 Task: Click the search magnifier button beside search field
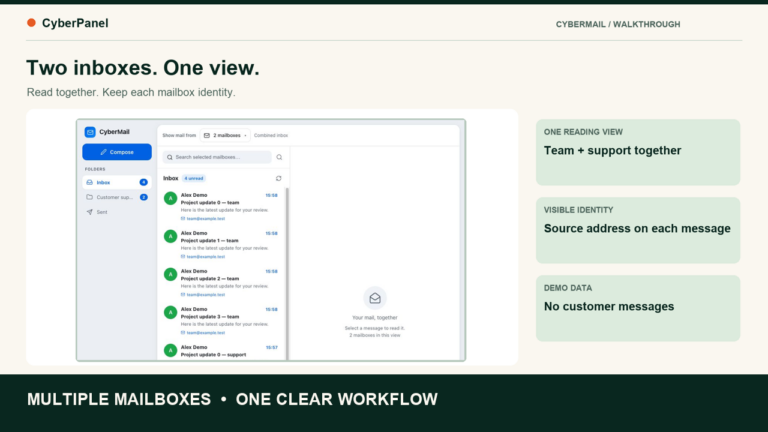click(x=279, y=157)
